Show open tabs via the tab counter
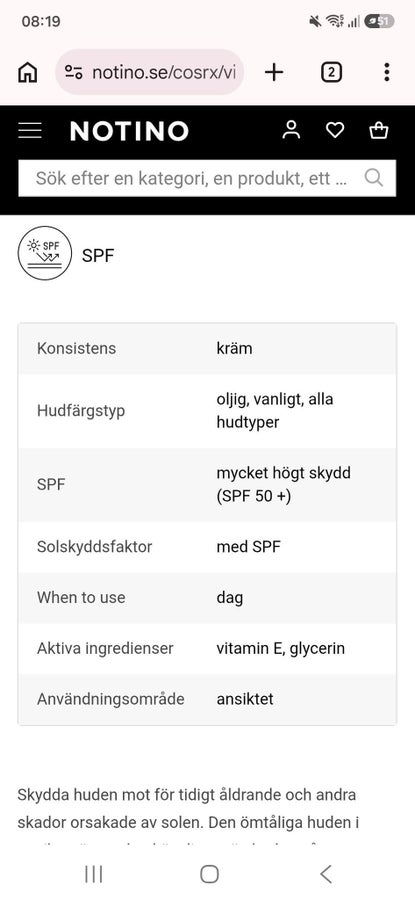415x900 pixels. click(x=331, y=72)
